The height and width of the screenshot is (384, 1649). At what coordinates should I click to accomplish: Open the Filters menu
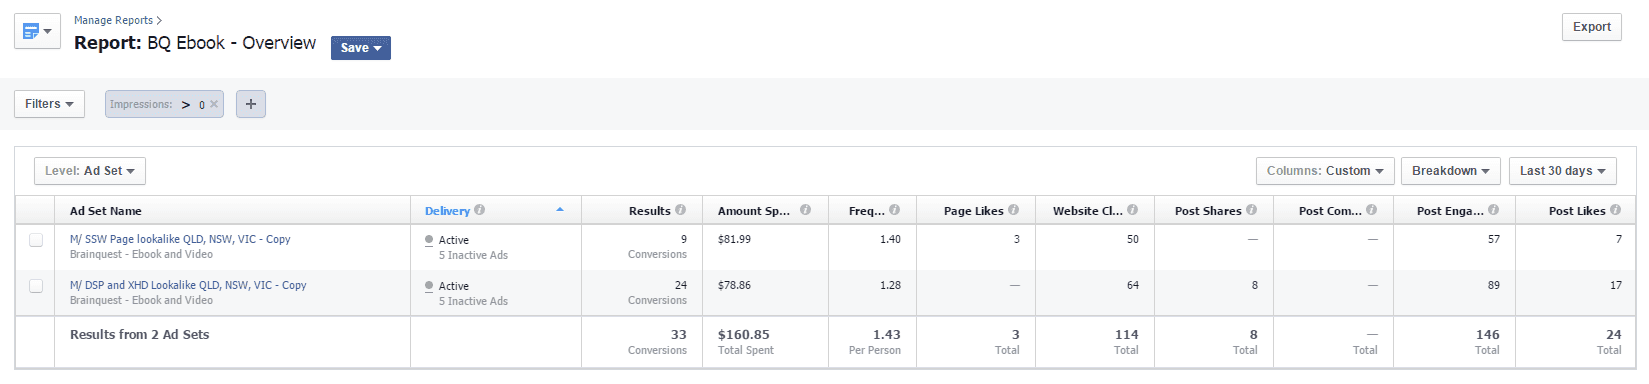click(x=49, y=104)
